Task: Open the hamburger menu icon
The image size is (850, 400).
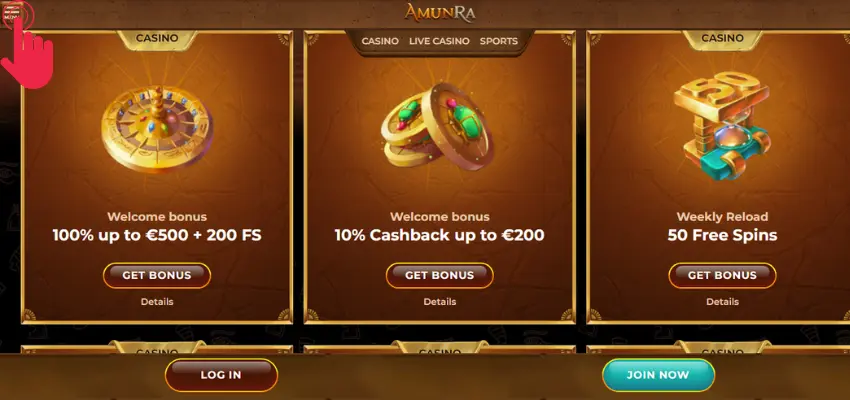Action: click(12, 12)
